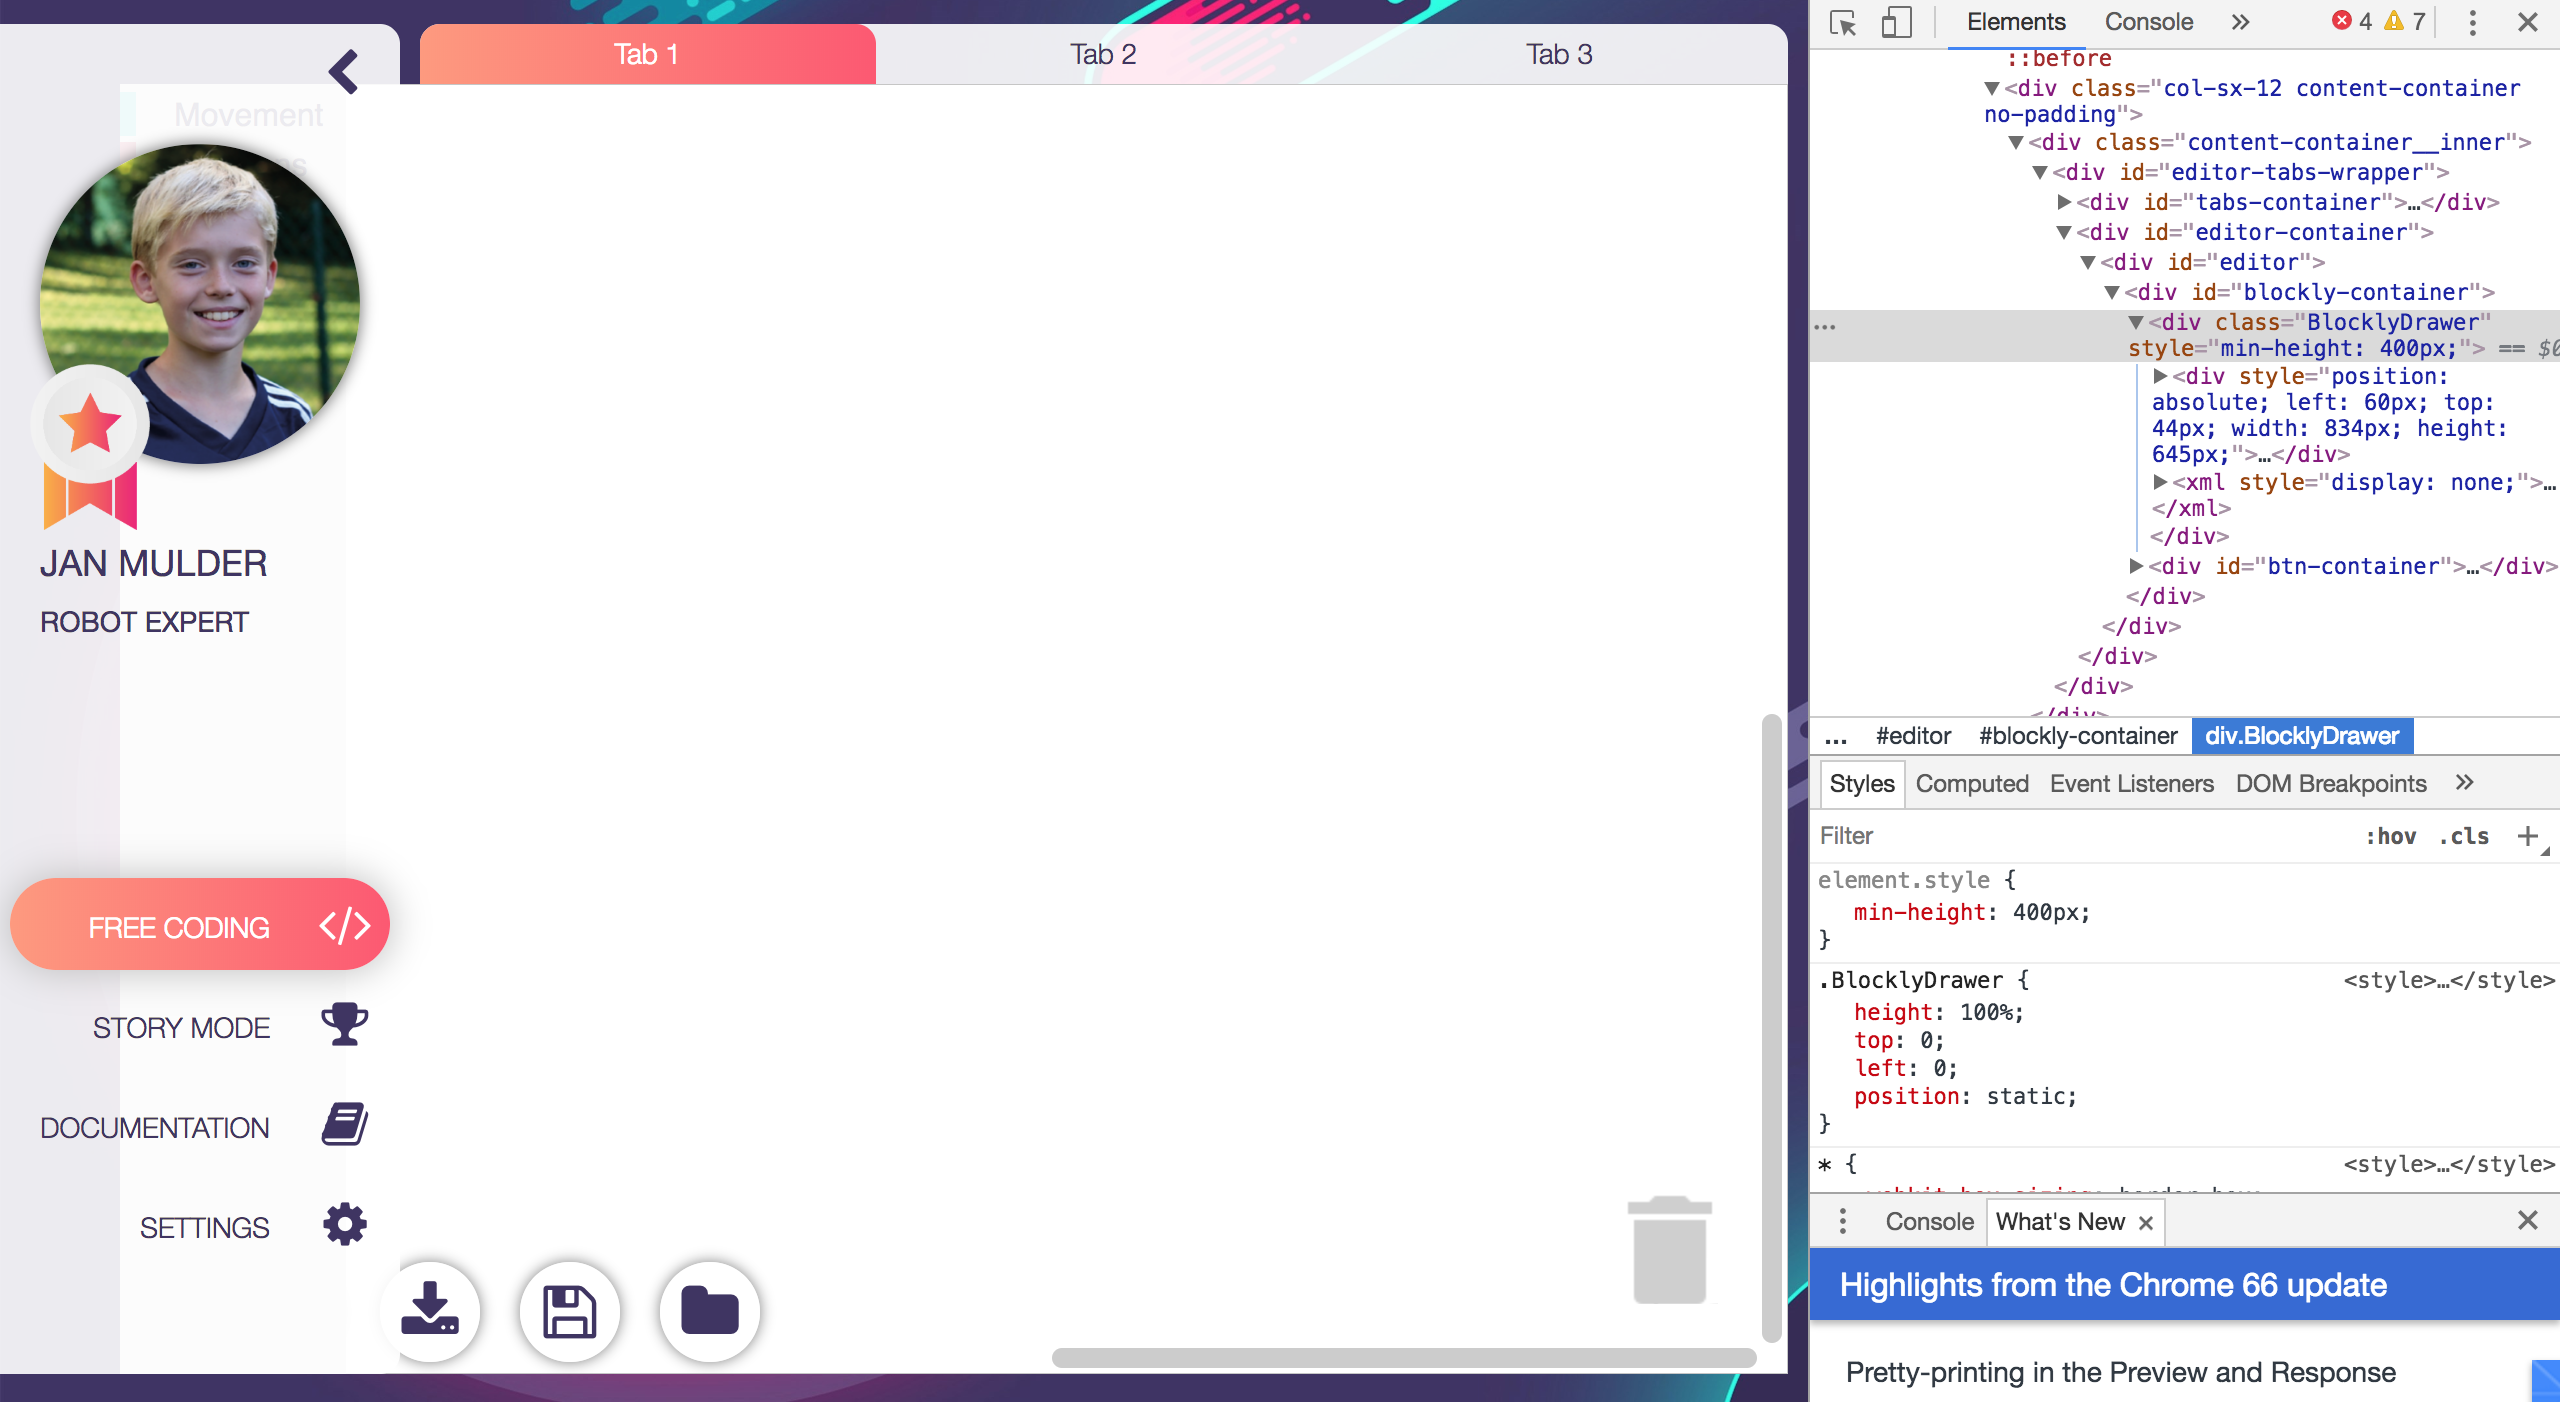Expand the xml element node in Elements

click(x=2160, y=482)
